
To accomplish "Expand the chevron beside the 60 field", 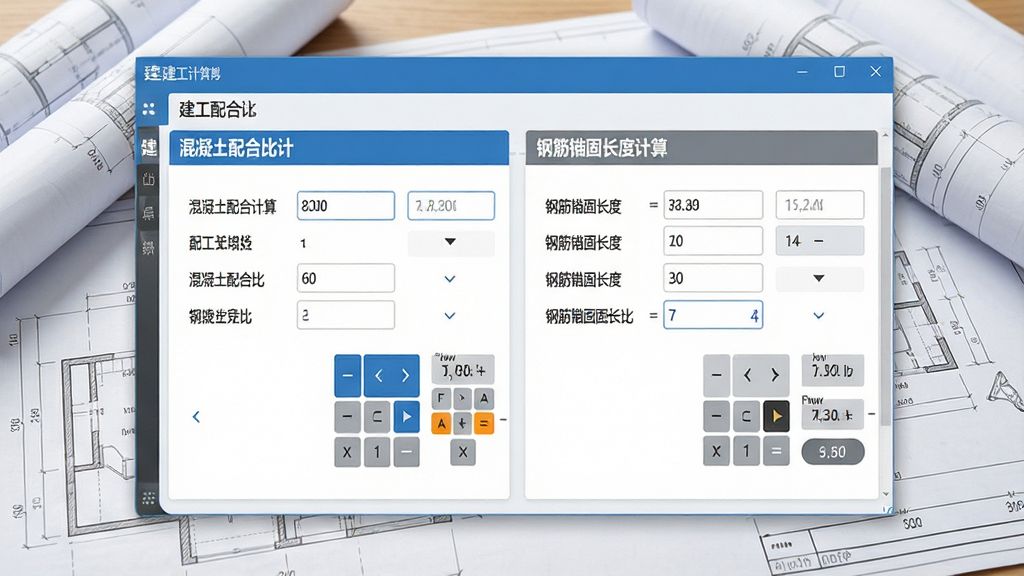I will click(450, 279).
